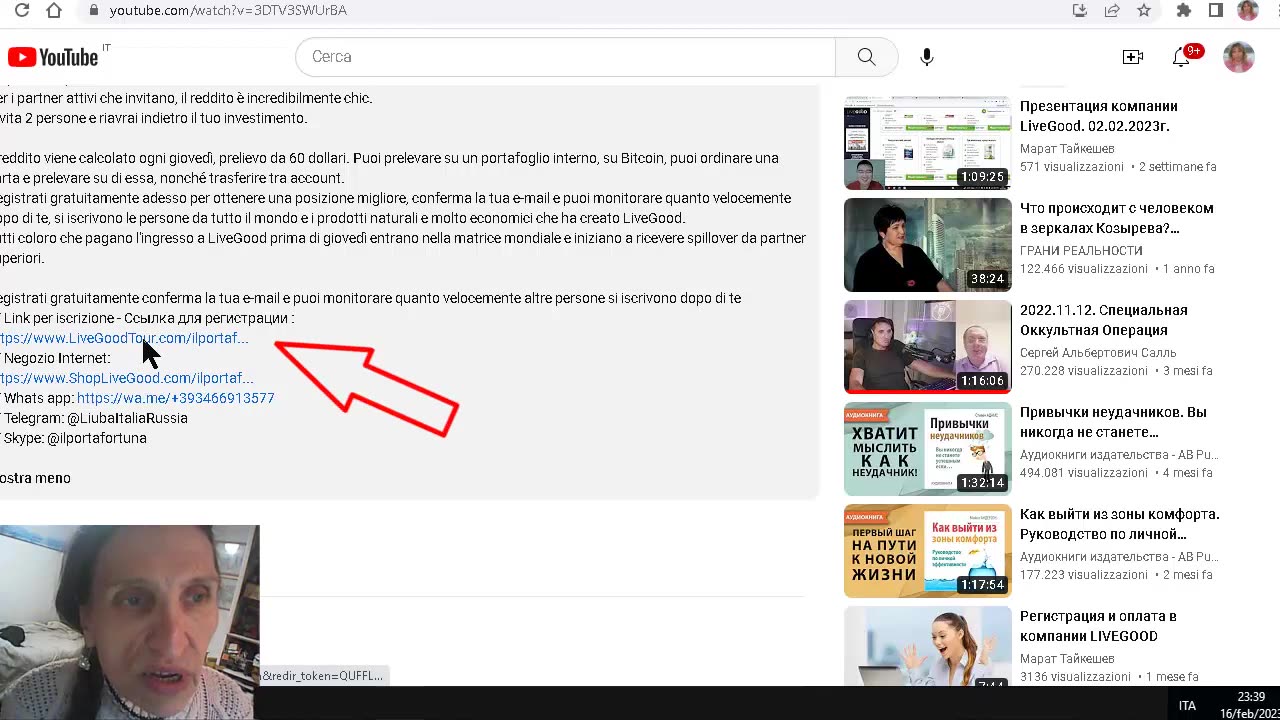Image resolution: width=1280 pixels, height=720 pixels.
Task: Click the taskbar clock showing 23:39
Action: click(x=1251, y=697)
